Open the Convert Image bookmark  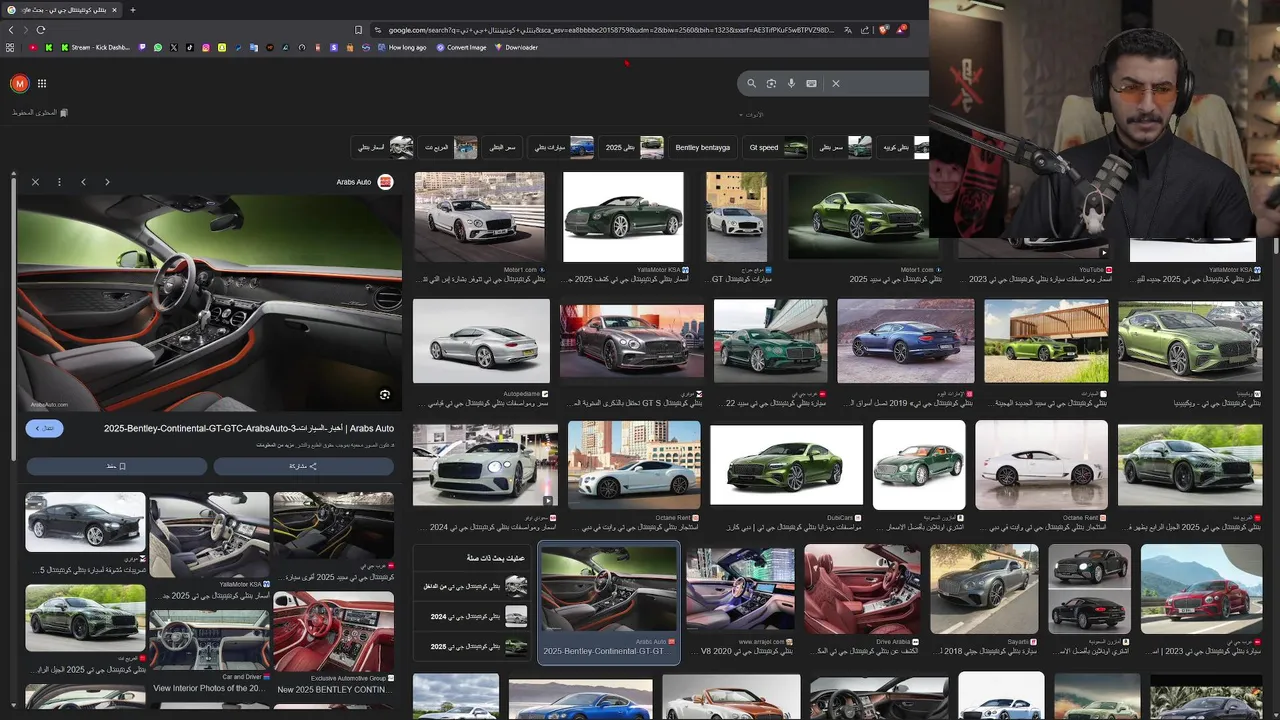461,47
